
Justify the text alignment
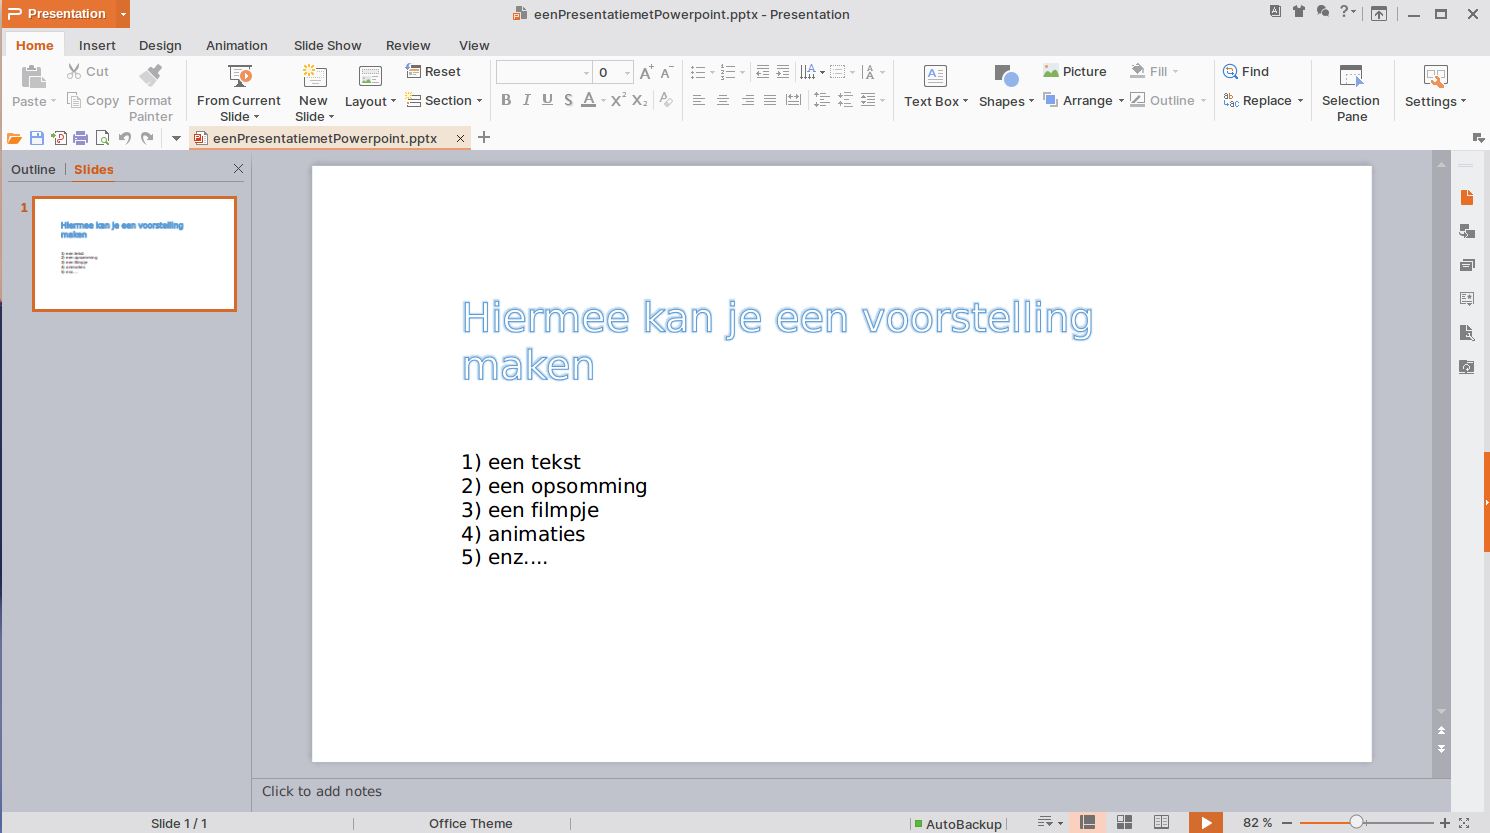point(770,100)
